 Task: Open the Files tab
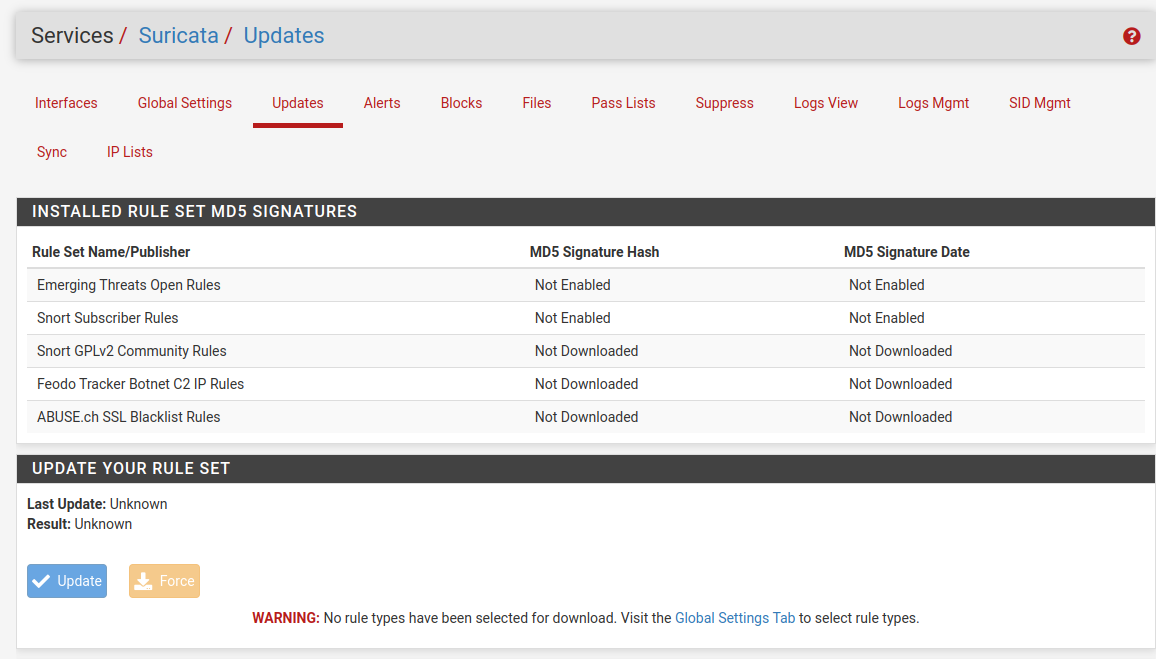[537, 103]
